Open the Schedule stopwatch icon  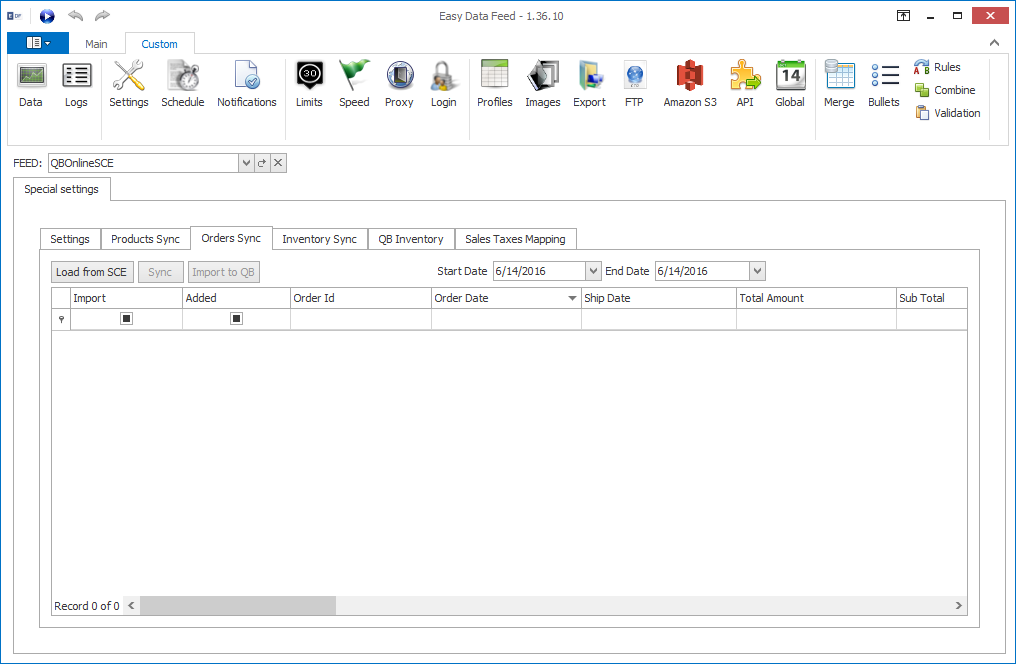(x=183, y=84)
